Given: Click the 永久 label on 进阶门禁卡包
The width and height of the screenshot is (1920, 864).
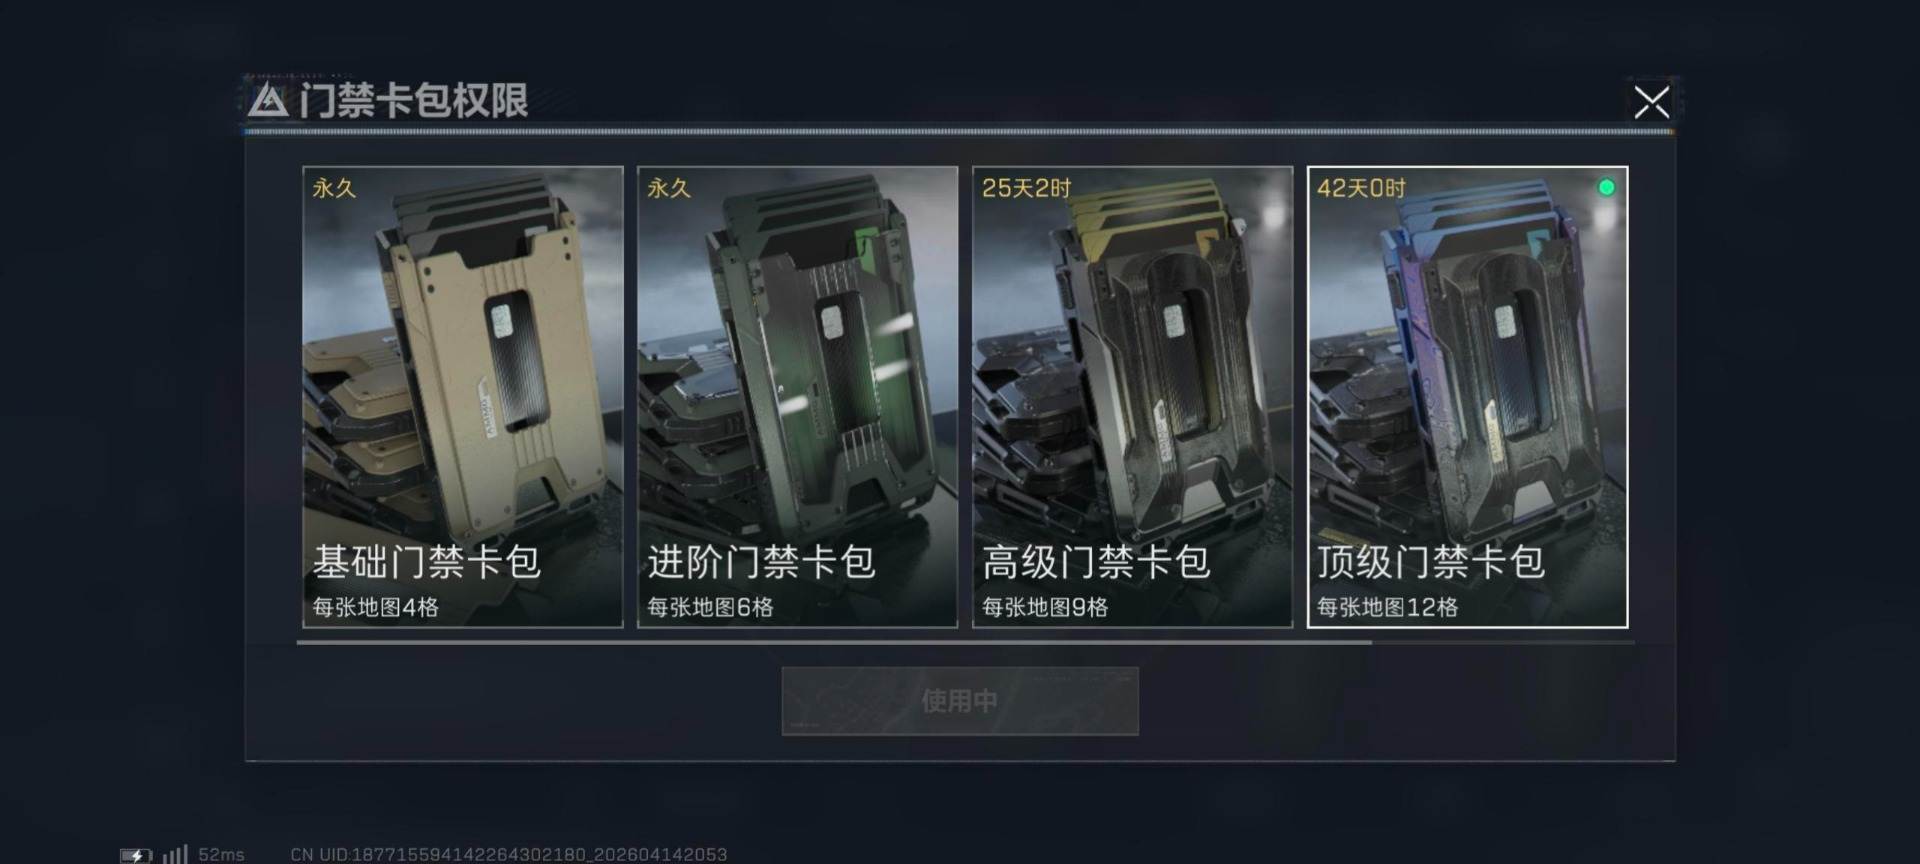Looking at the screenshot, I should pos(669,188).
